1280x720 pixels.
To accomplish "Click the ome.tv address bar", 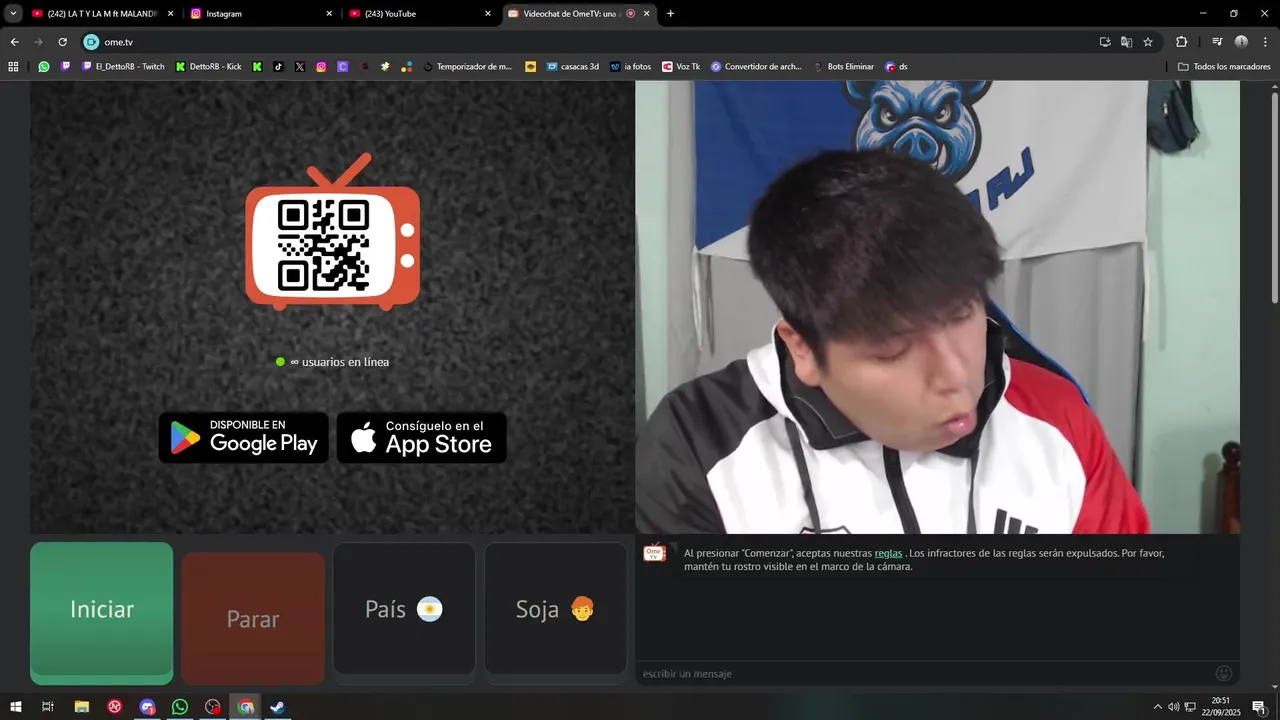I will (600, 42).
